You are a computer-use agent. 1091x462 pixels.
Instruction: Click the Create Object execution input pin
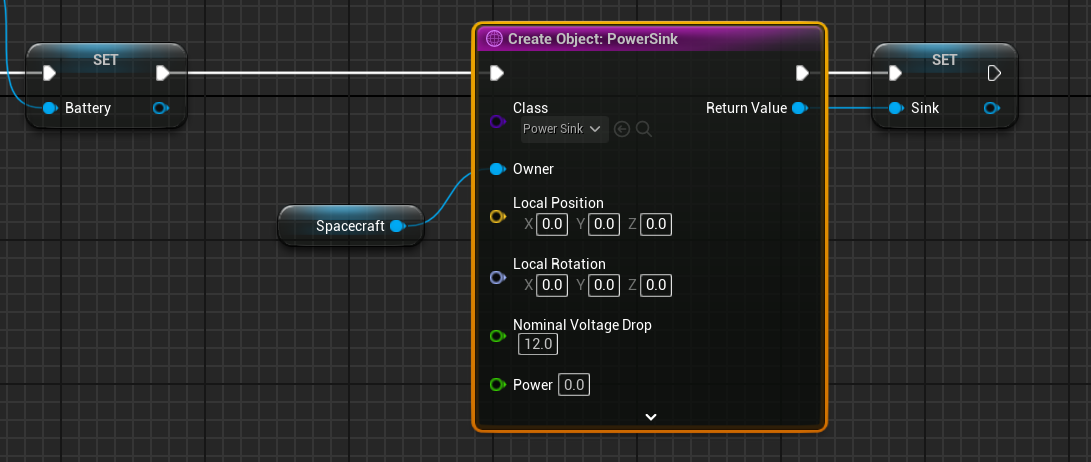(496, 73)
